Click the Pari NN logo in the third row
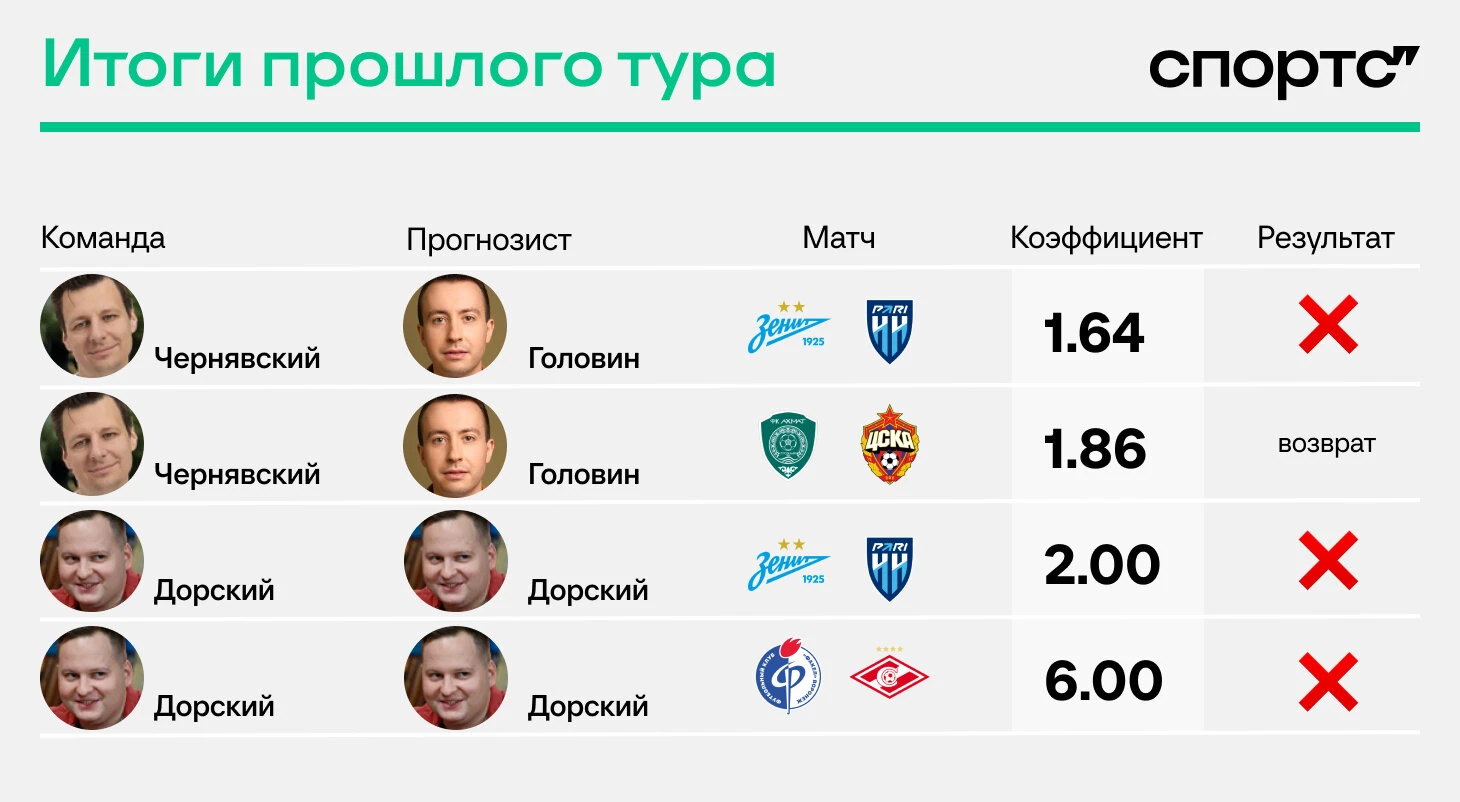This screenshot has width=1460, height=802. (889, 568)
